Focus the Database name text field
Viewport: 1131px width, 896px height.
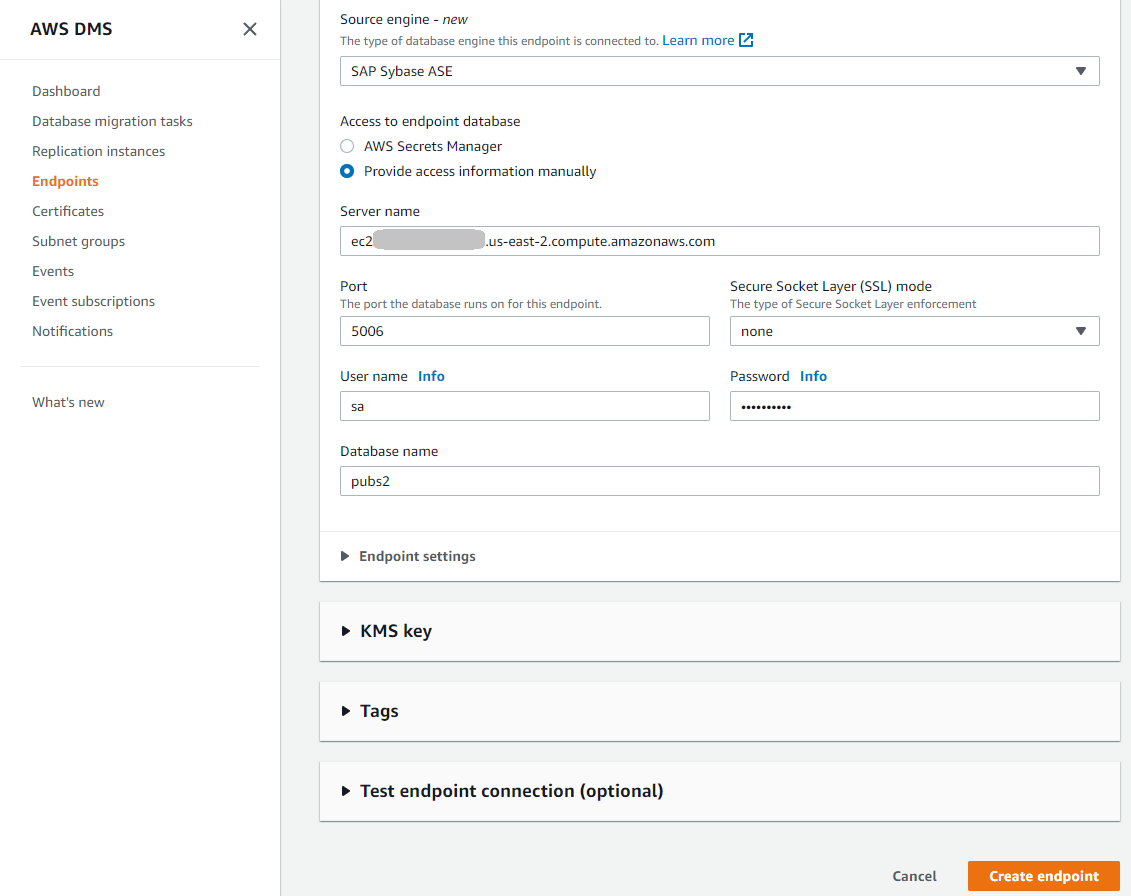[x=719, y=481]
